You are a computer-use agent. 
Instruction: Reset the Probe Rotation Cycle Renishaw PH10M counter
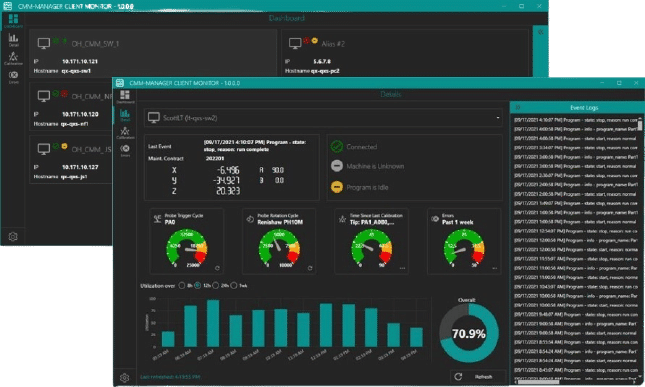(x=310, y=268)
